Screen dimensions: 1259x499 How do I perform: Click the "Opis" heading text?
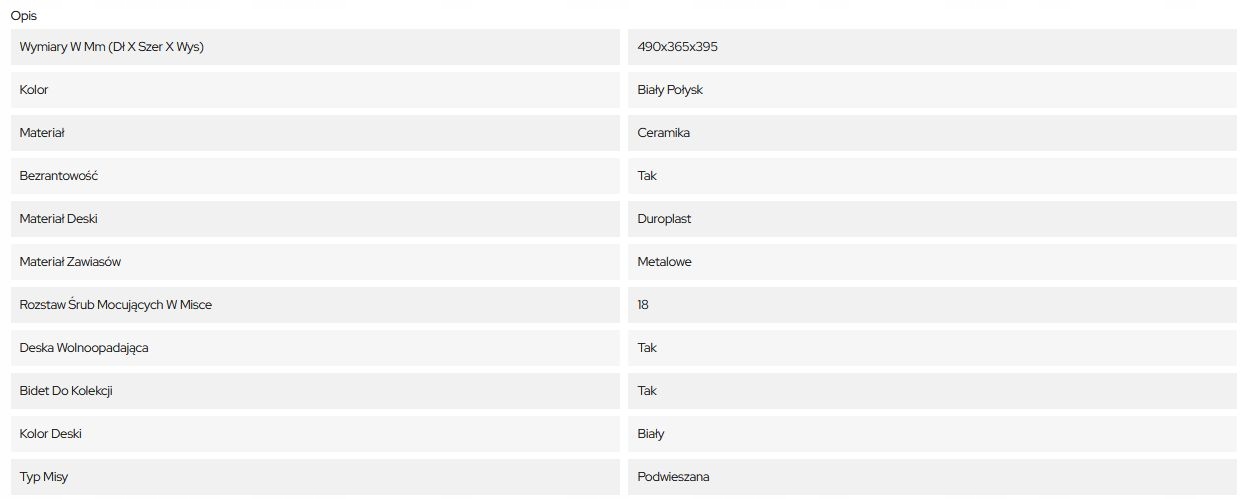pos(24,16)
